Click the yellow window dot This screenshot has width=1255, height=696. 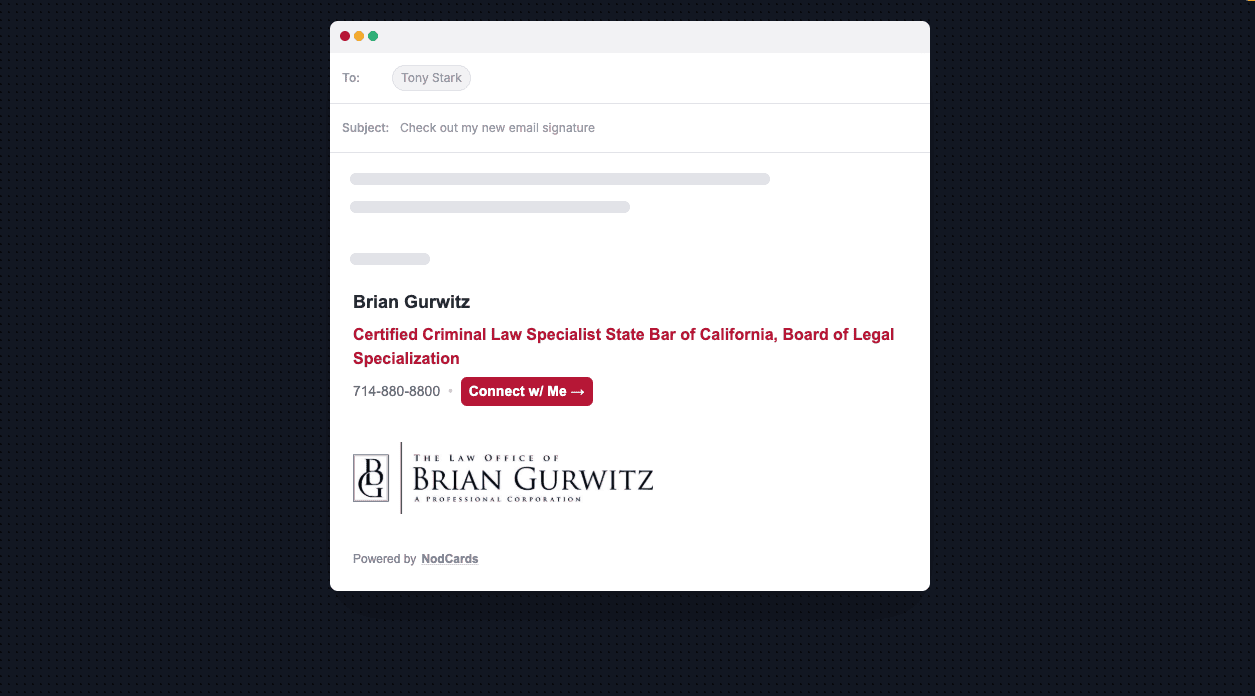359,36
